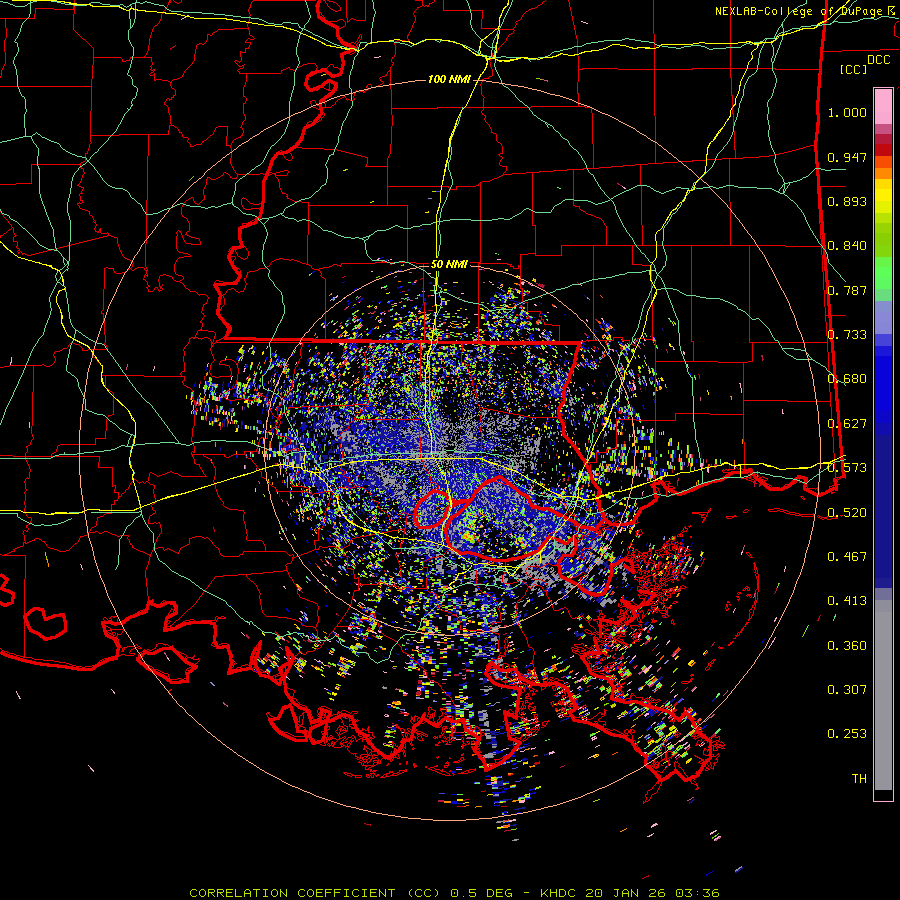Click the 0.253 colorbar value
The height and width of the screenshot is (900, 900).
tap(847, 734)
